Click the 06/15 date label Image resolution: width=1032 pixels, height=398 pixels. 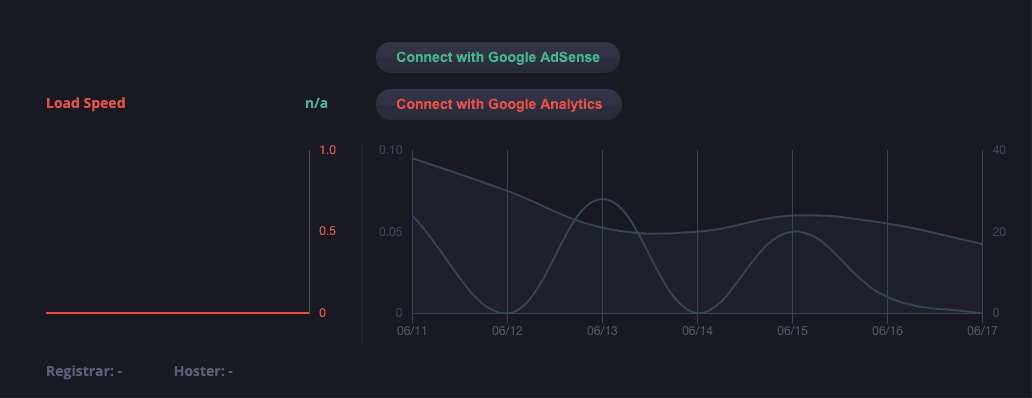tap(792, 331)
